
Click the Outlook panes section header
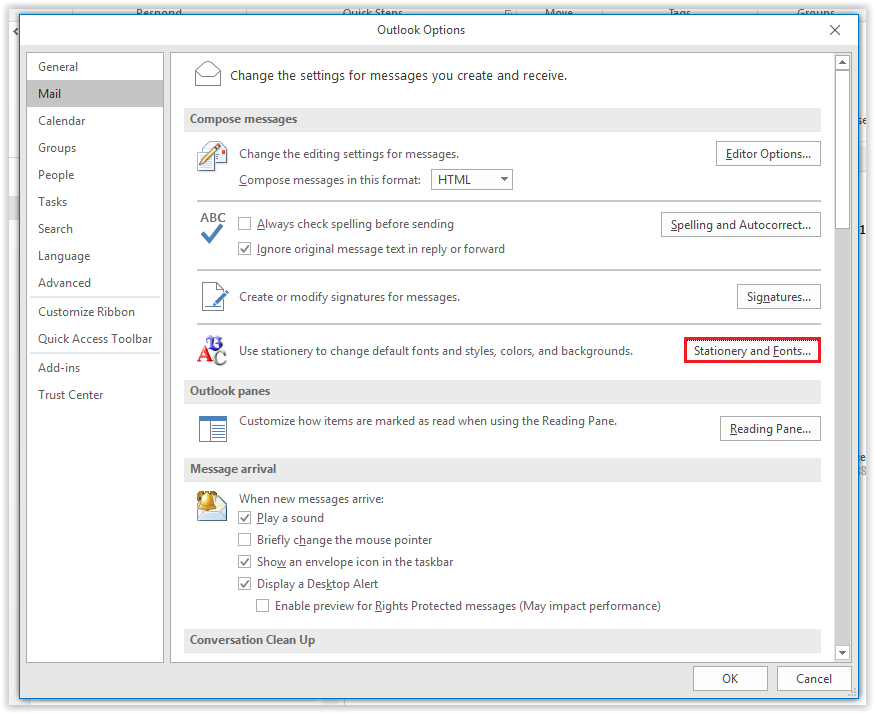point(502,391)
